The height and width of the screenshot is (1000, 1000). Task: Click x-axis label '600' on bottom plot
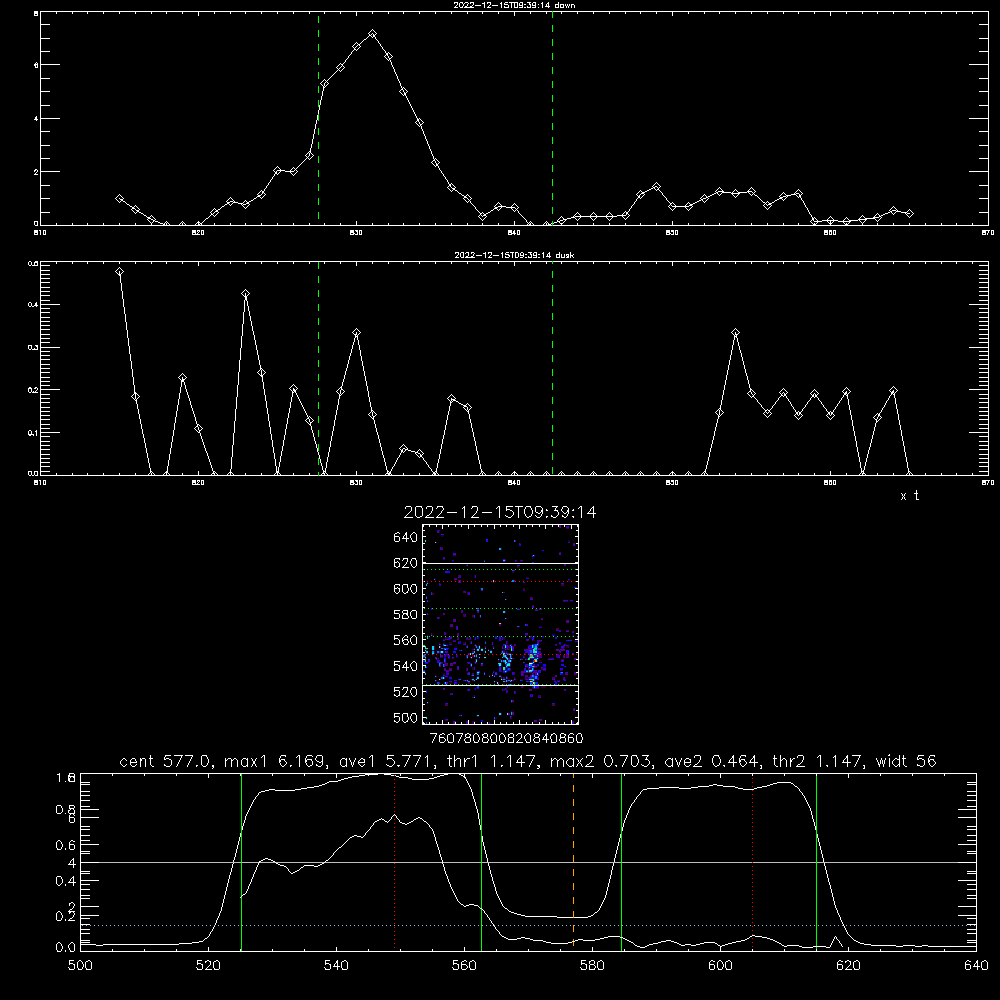coord(720,966)
